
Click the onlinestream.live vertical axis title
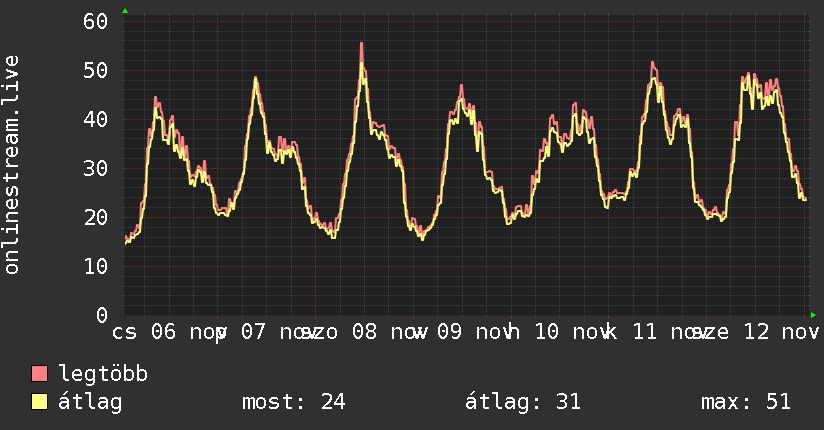[x=11, y=165]
